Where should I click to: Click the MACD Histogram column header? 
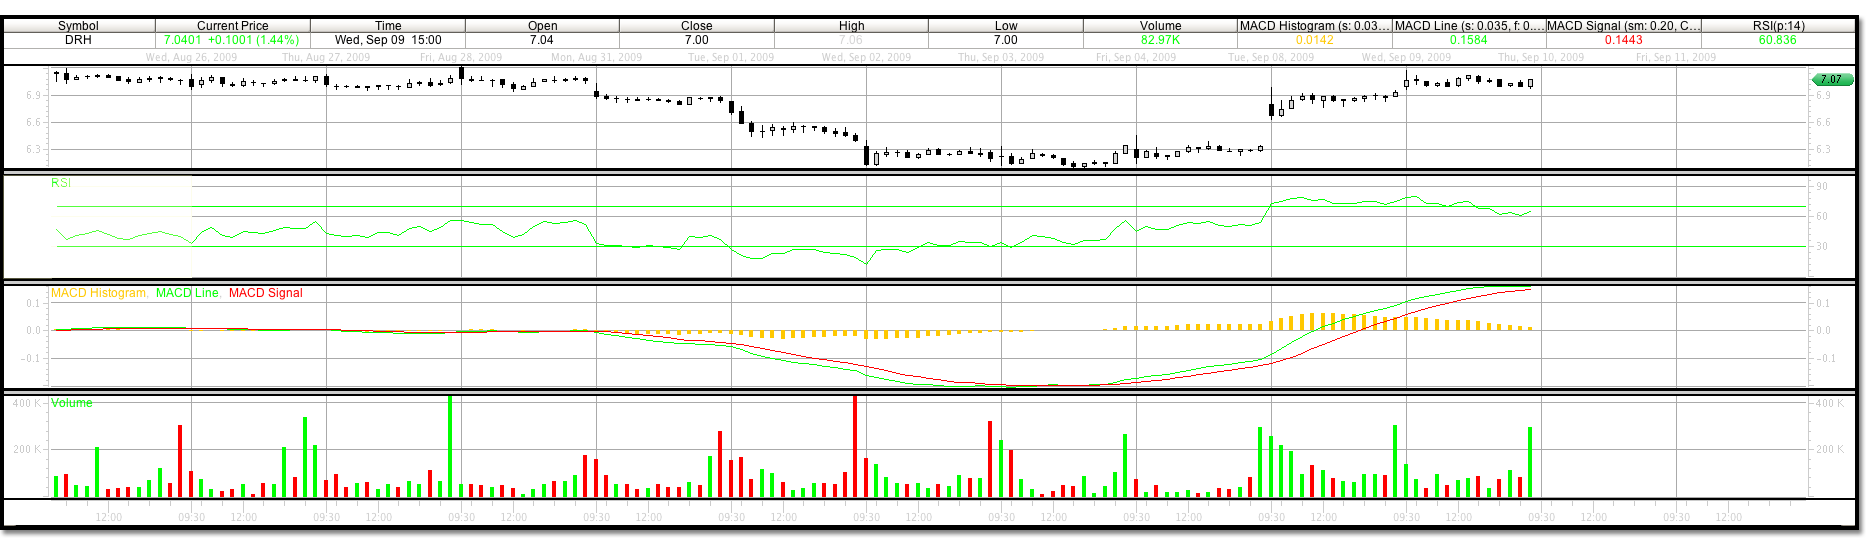(1314, 26)
